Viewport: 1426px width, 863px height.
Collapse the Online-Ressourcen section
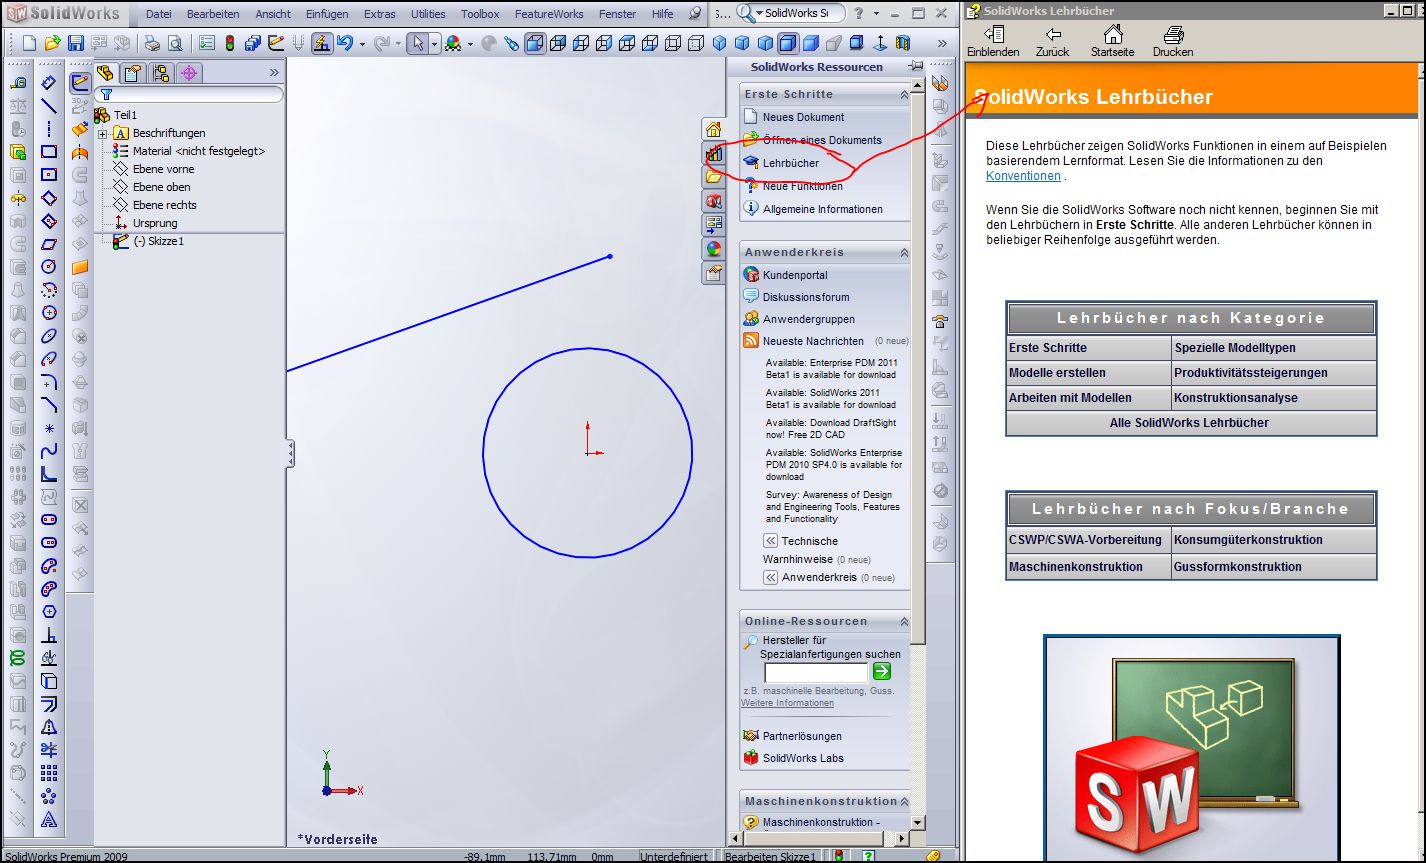click(904, 621)
